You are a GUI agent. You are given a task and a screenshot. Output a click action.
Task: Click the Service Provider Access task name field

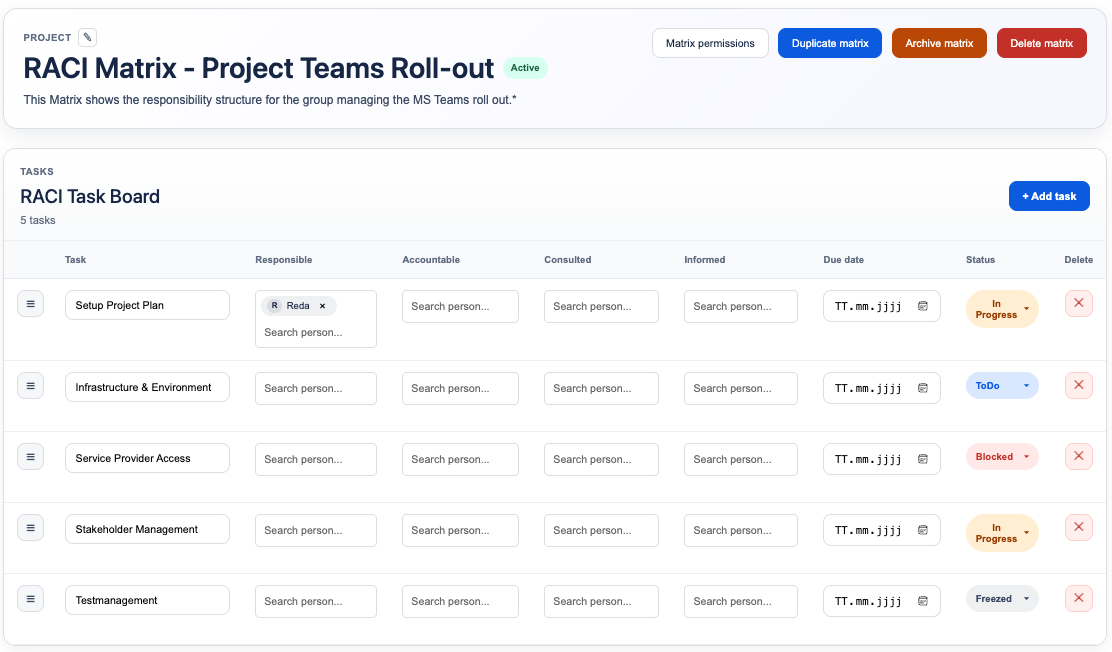[147, 458]
